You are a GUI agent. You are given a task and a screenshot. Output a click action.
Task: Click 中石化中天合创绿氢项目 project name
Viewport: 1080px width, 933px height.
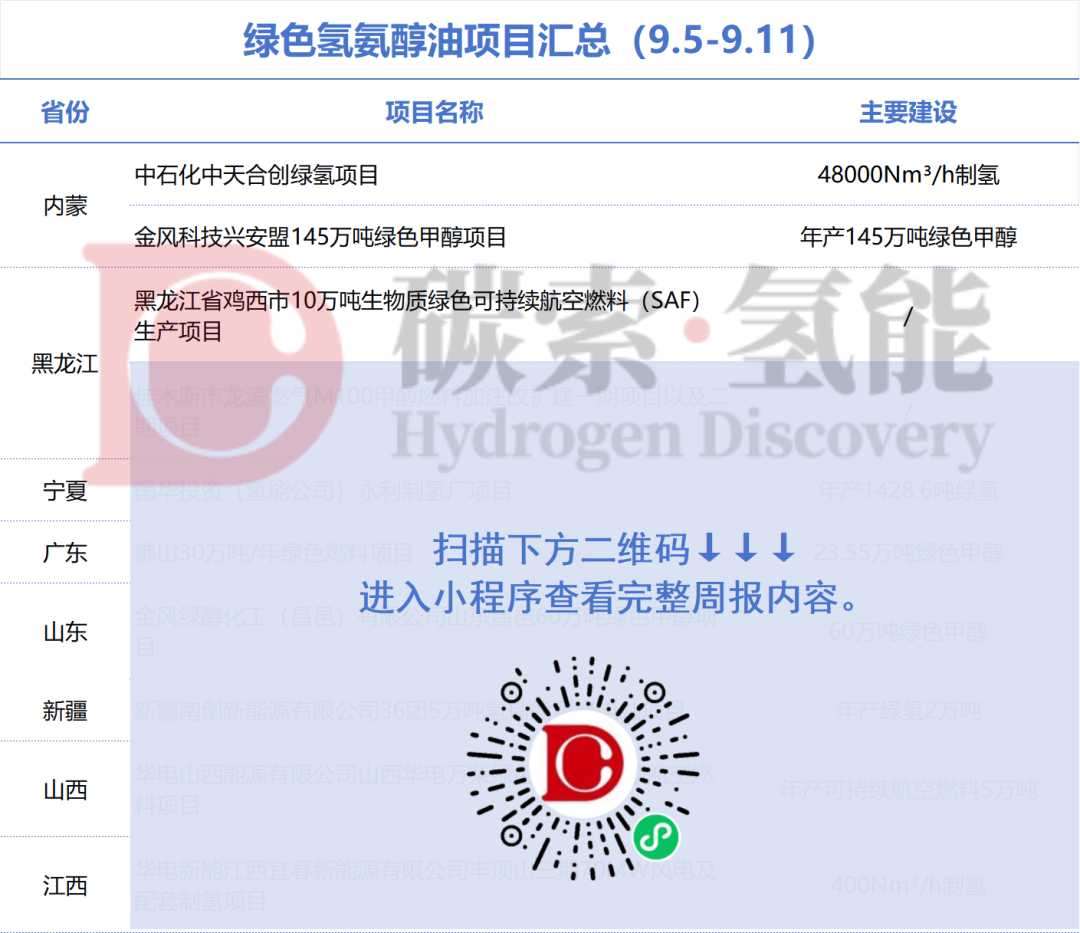click(x=256, y=175)
